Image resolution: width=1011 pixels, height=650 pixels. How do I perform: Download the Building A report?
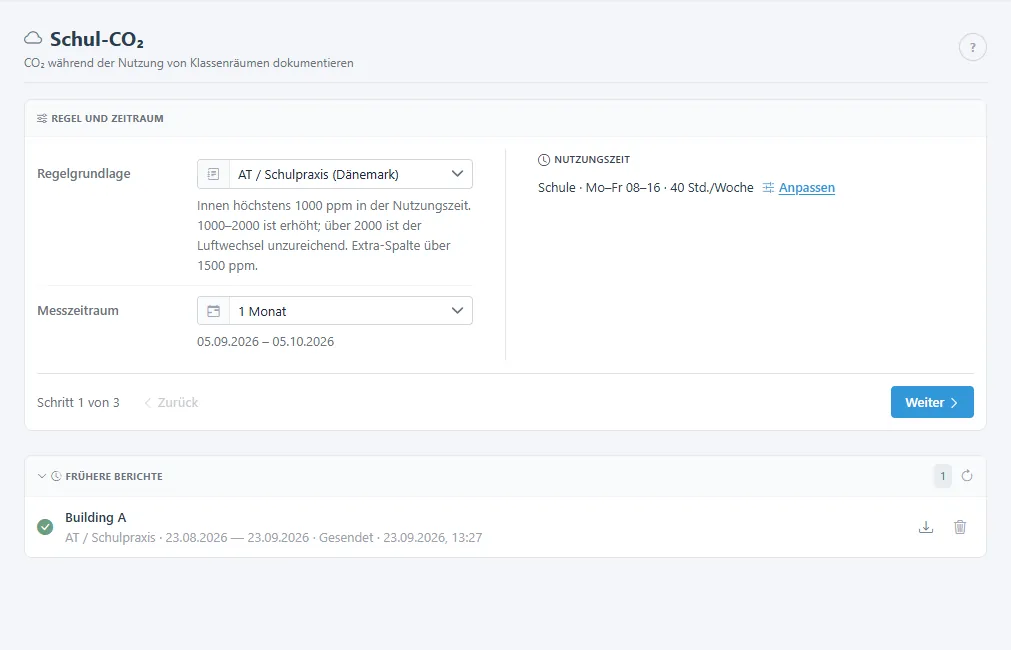pyautogui.click(x=926, y=527)
